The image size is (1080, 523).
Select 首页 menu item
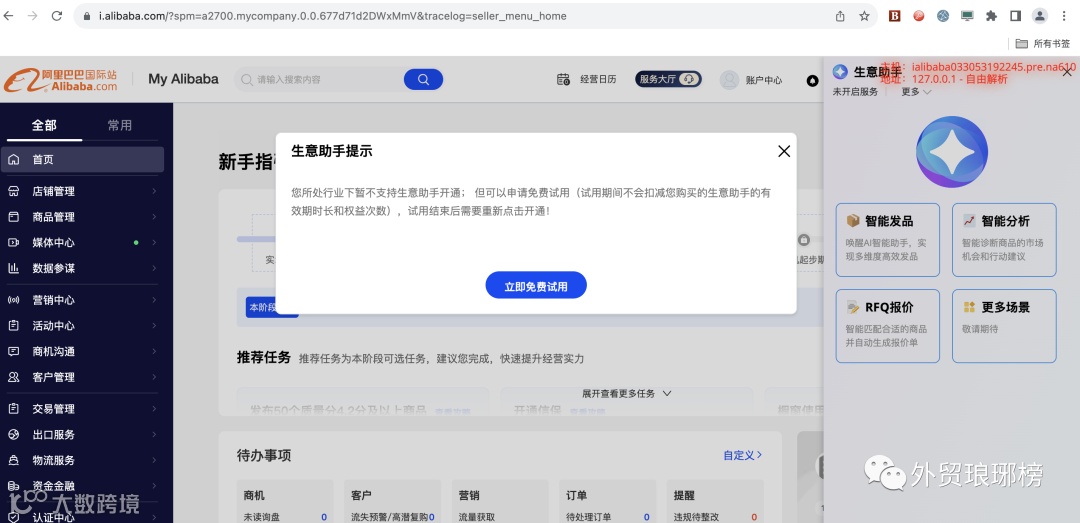[83, 160]
